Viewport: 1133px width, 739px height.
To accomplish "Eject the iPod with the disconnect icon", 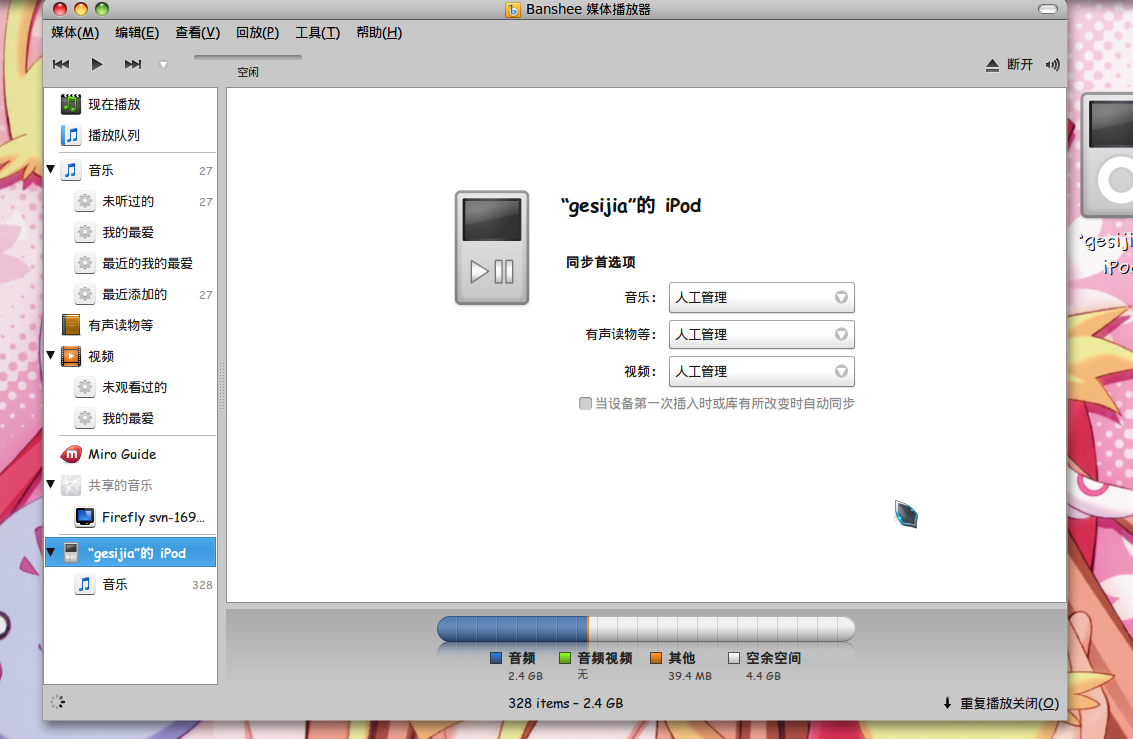I will tap(992, 65).
